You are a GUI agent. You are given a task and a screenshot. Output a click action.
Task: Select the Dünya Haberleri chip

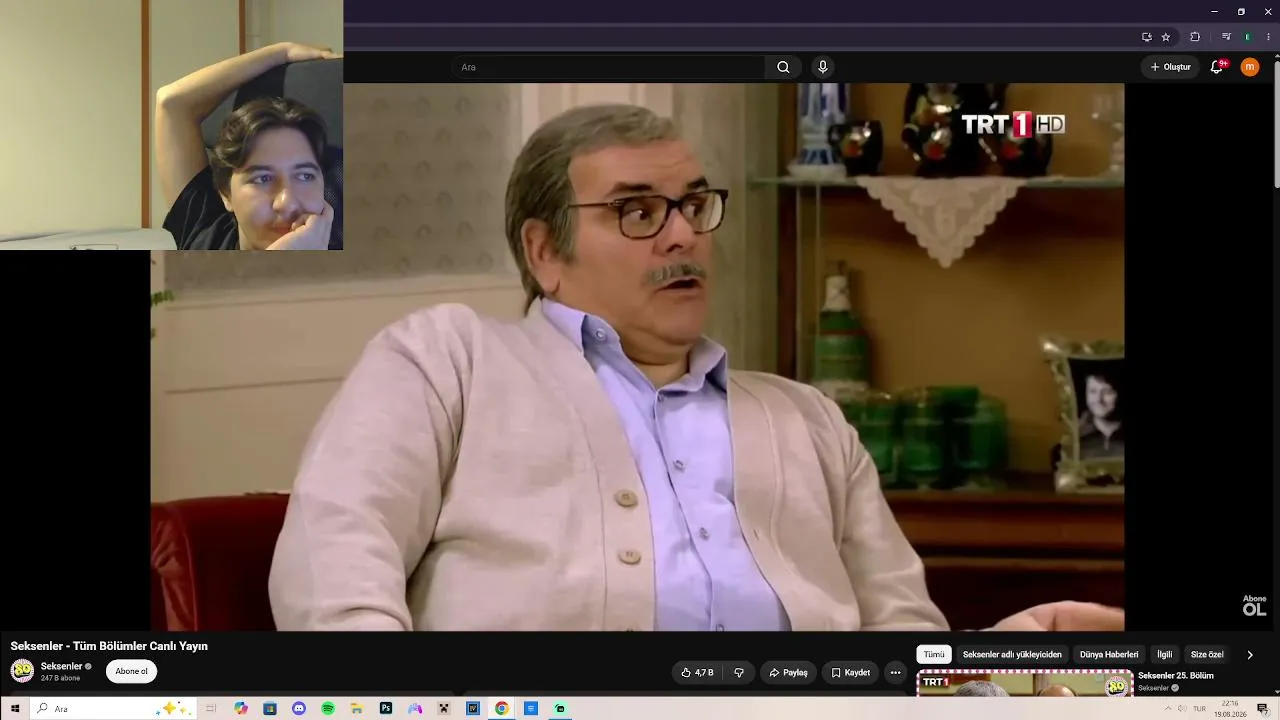pos(1109,655)
